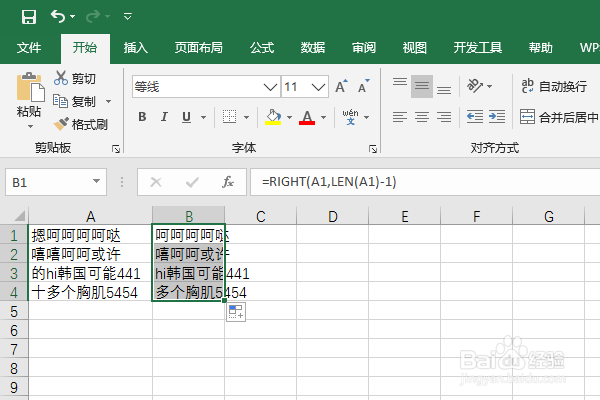Switch to the 插入 tab
Viewport: 600px width, 400px height.
[x=135, y=48]
